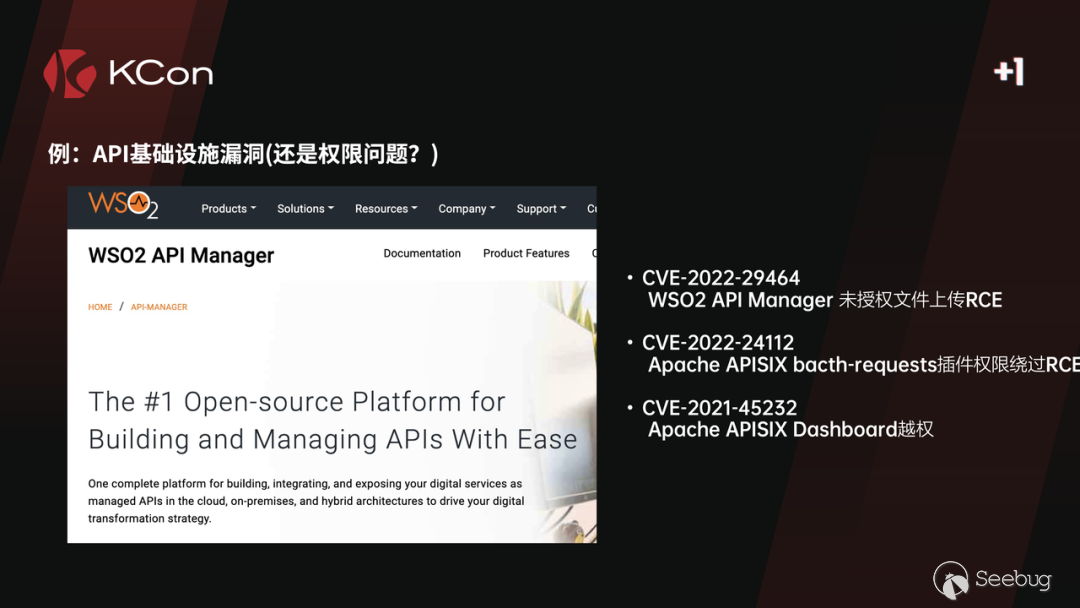Expand the Company dropdown menu
Screen dimensions: 1080x608
point(466,209)
